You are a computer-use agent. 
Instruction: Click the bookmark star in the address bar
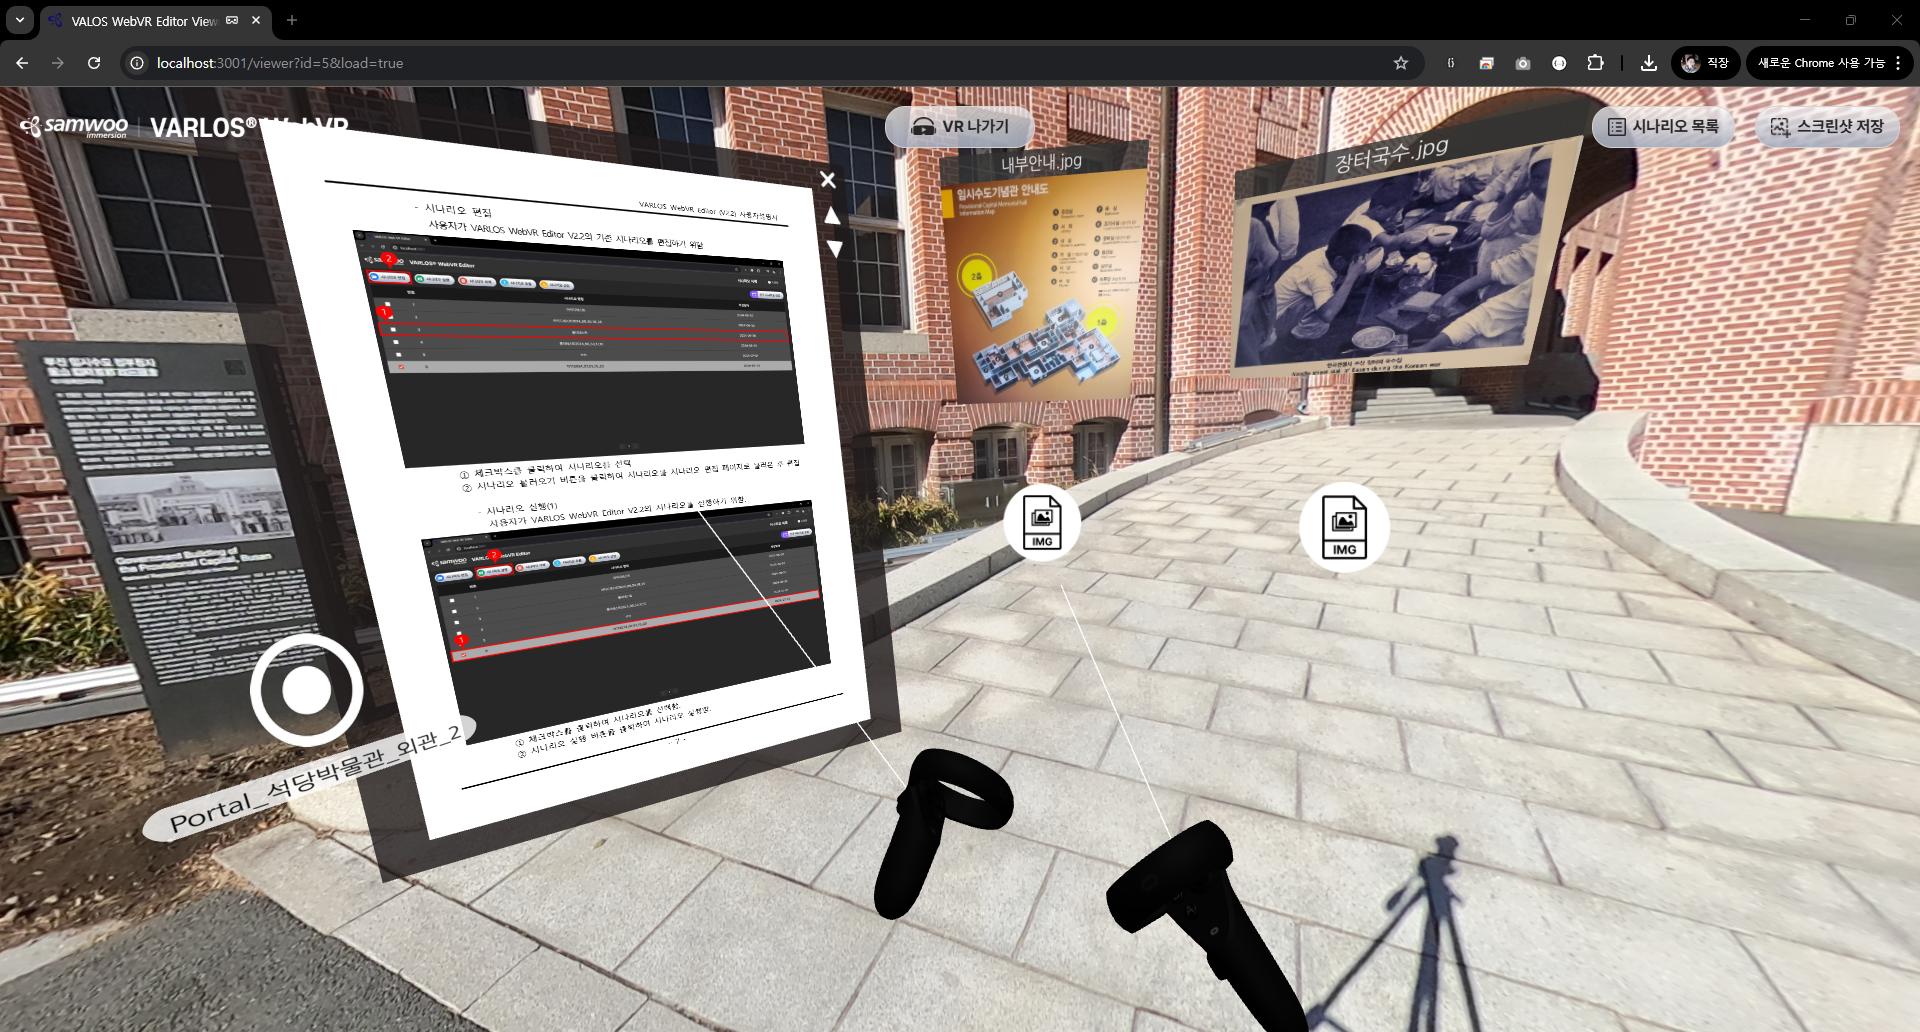(x=1400, y=62)
